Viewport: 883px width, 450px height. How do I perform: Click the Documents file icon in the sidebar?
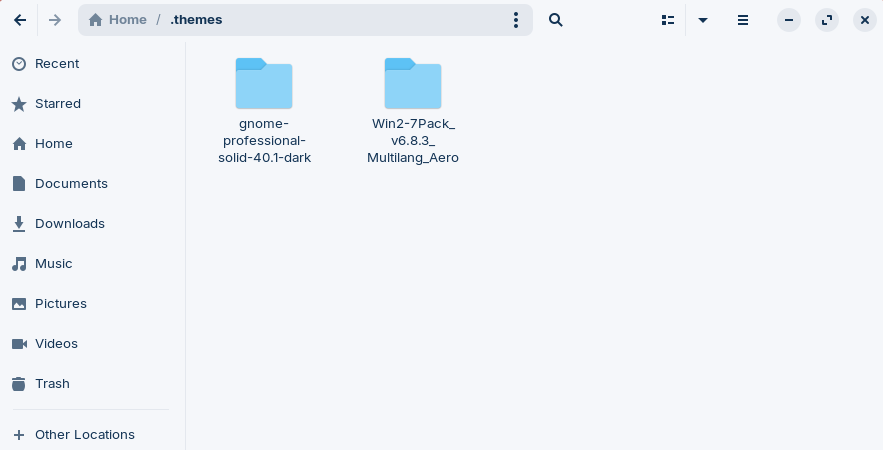coord(19,184)
